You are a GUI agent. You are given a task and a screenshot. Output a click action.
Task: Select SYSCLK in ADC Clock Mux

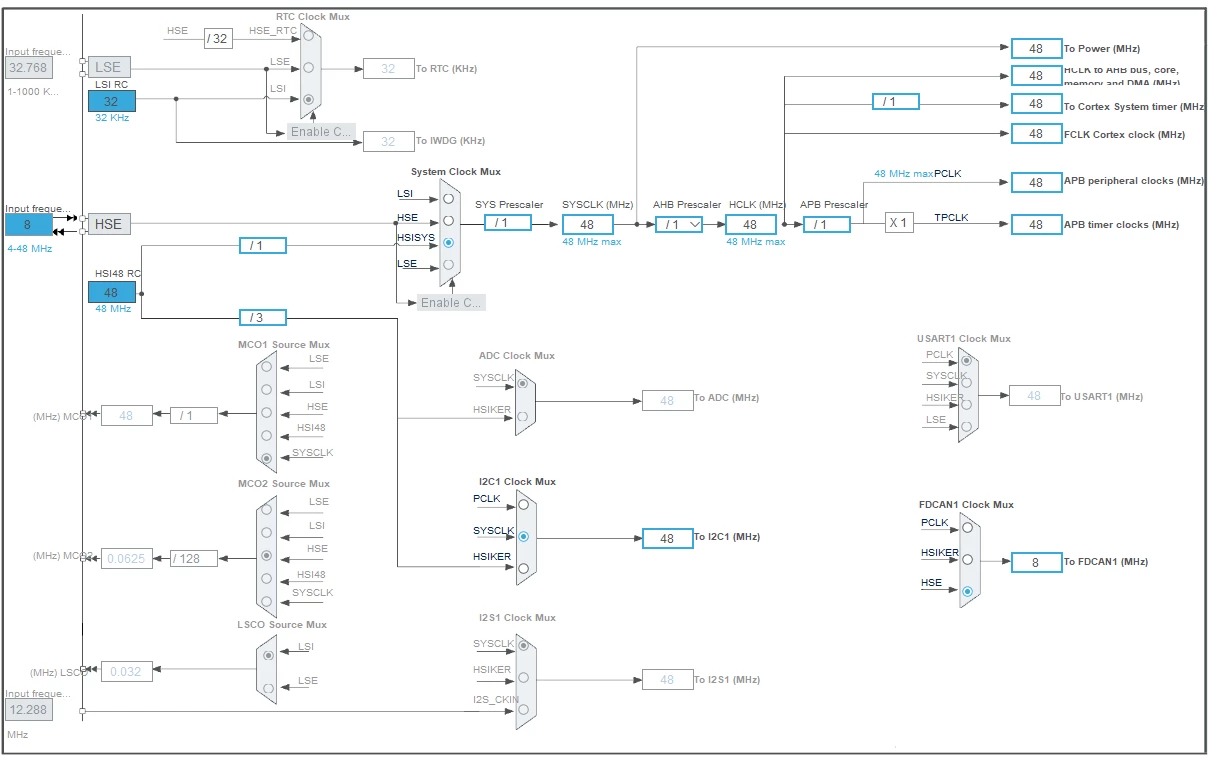(x=522, y=382)
